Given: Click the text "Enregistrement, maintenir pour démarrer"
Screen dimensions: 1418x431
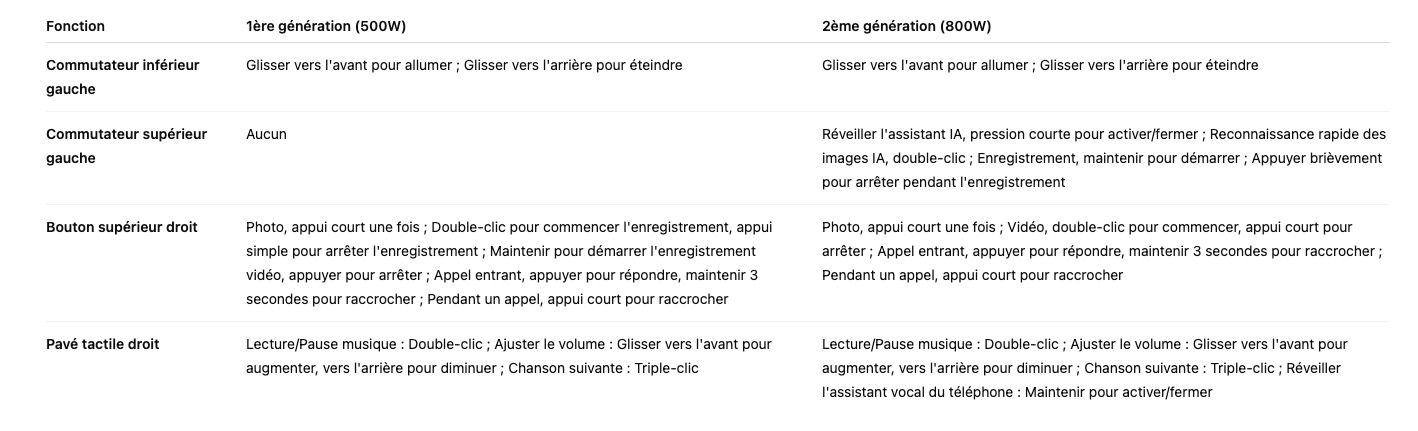Looking at the screenshot, I should (x=1109, y=158).
